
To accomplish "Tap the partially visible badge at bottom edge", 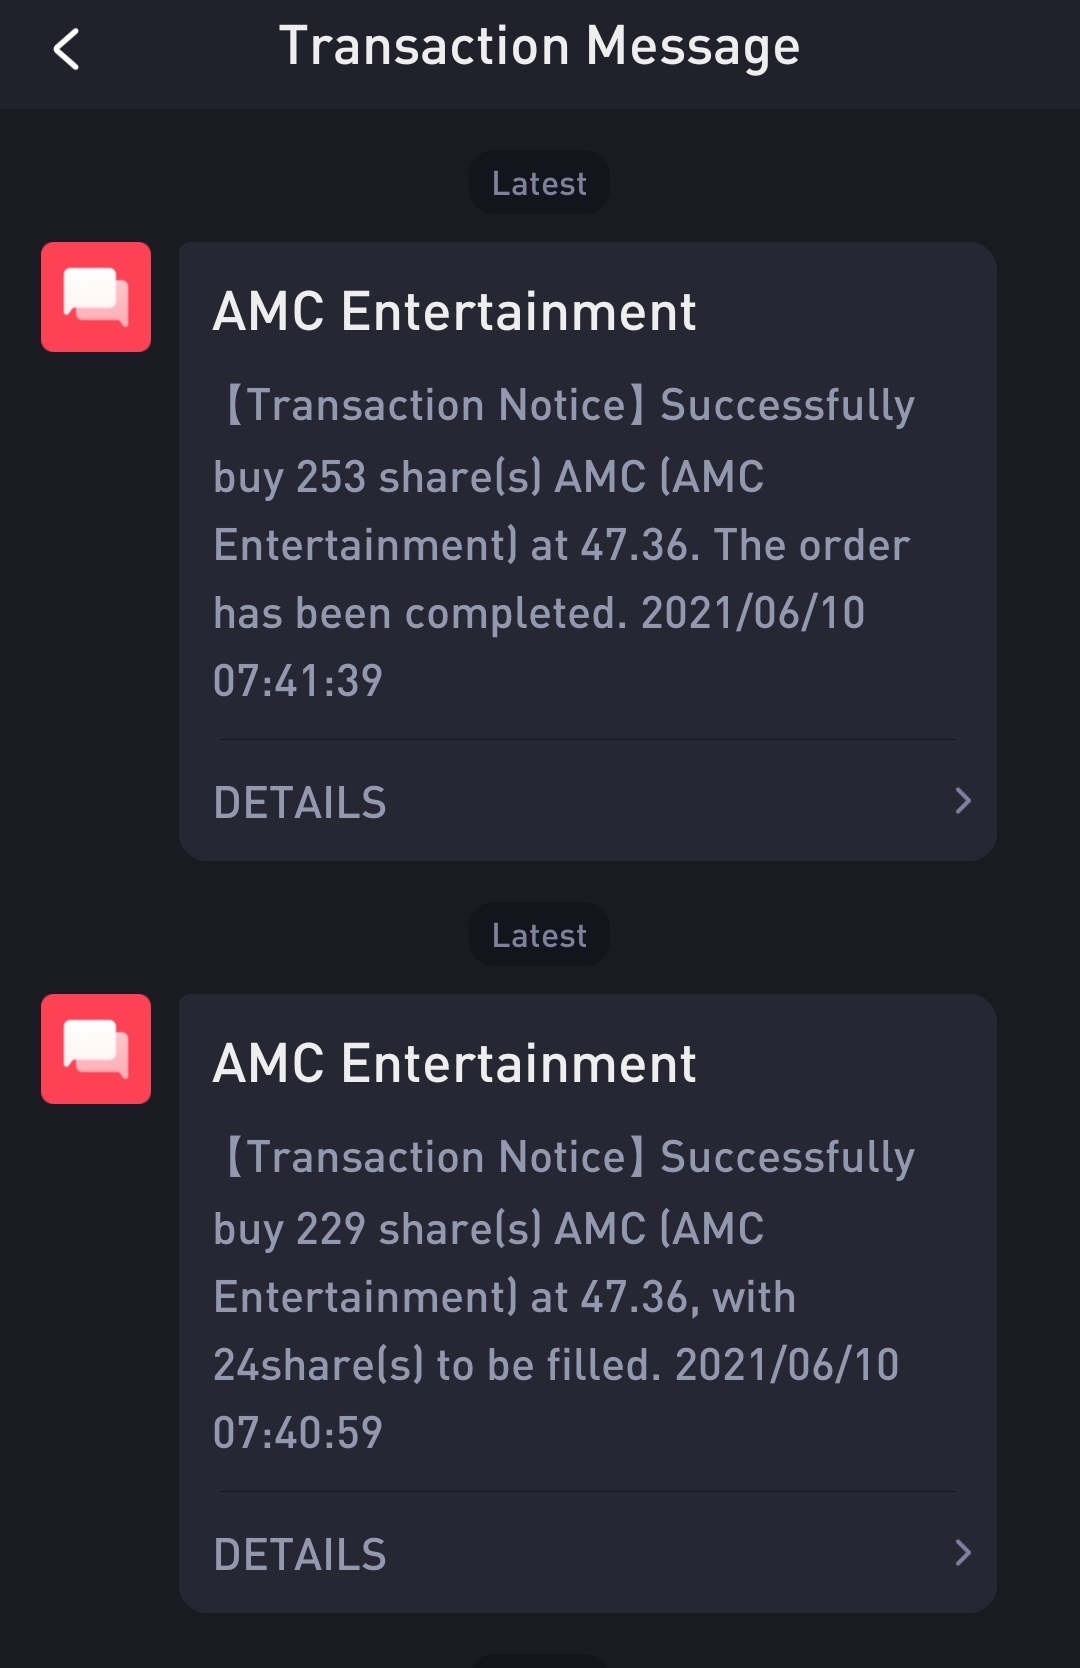I will (x=539, y=1661).
